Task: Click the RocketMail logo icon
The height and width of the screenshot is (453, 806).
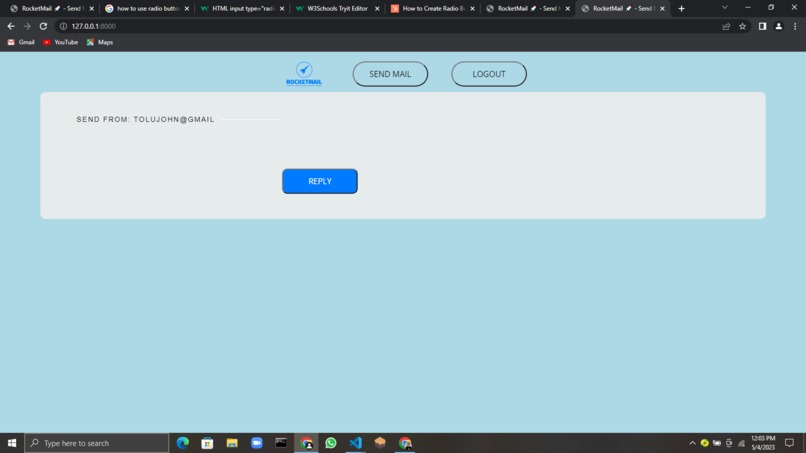Action: click(304, 74)
